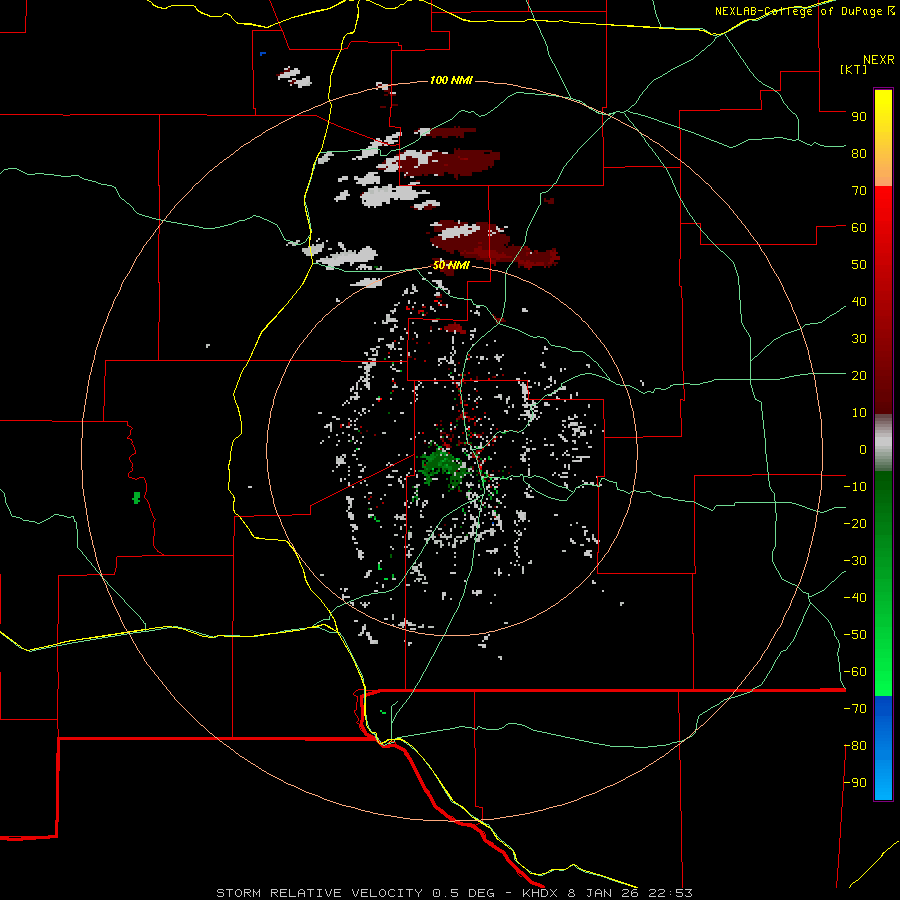Select the -70 value on the velocity scale
900x900 pixels.
pyautogui.click(x=855, y=709)
